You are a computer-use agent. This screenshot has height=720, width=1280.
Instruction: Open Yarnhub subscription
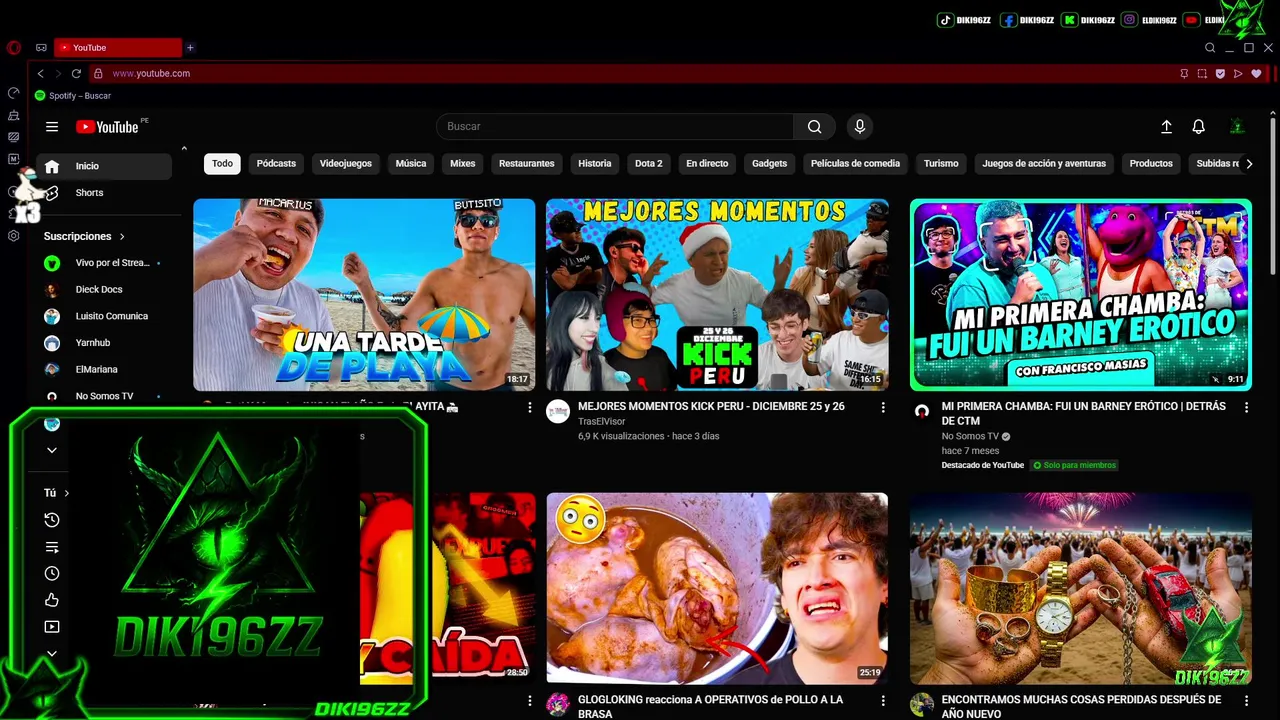[x=104, y=343]
